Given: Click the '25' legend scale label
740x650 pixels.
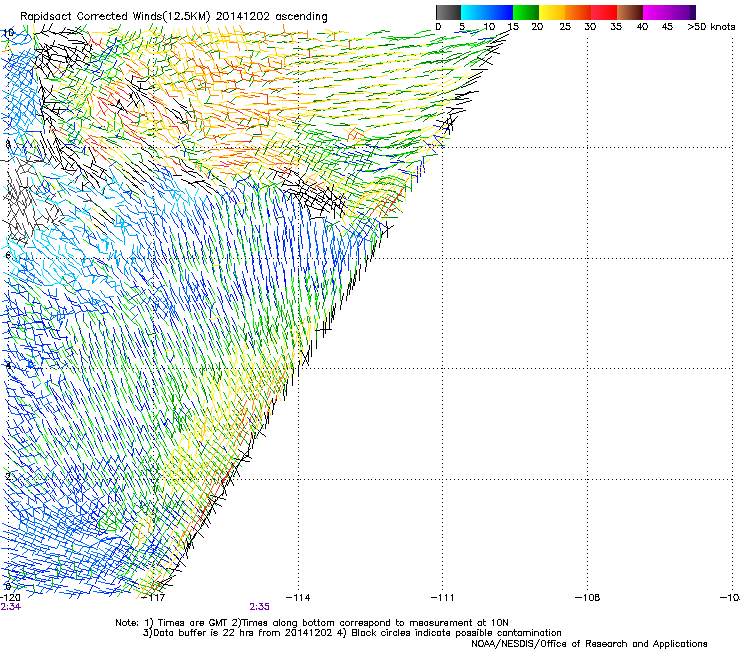Looking at the screenshot, I should (565, 27).
